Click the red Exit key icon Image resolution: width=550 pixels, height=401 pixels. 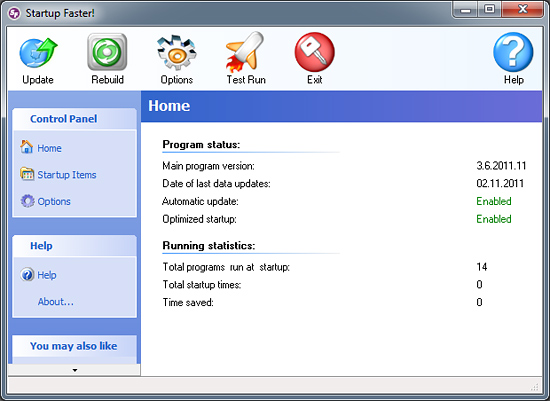(x=315, y=52)
